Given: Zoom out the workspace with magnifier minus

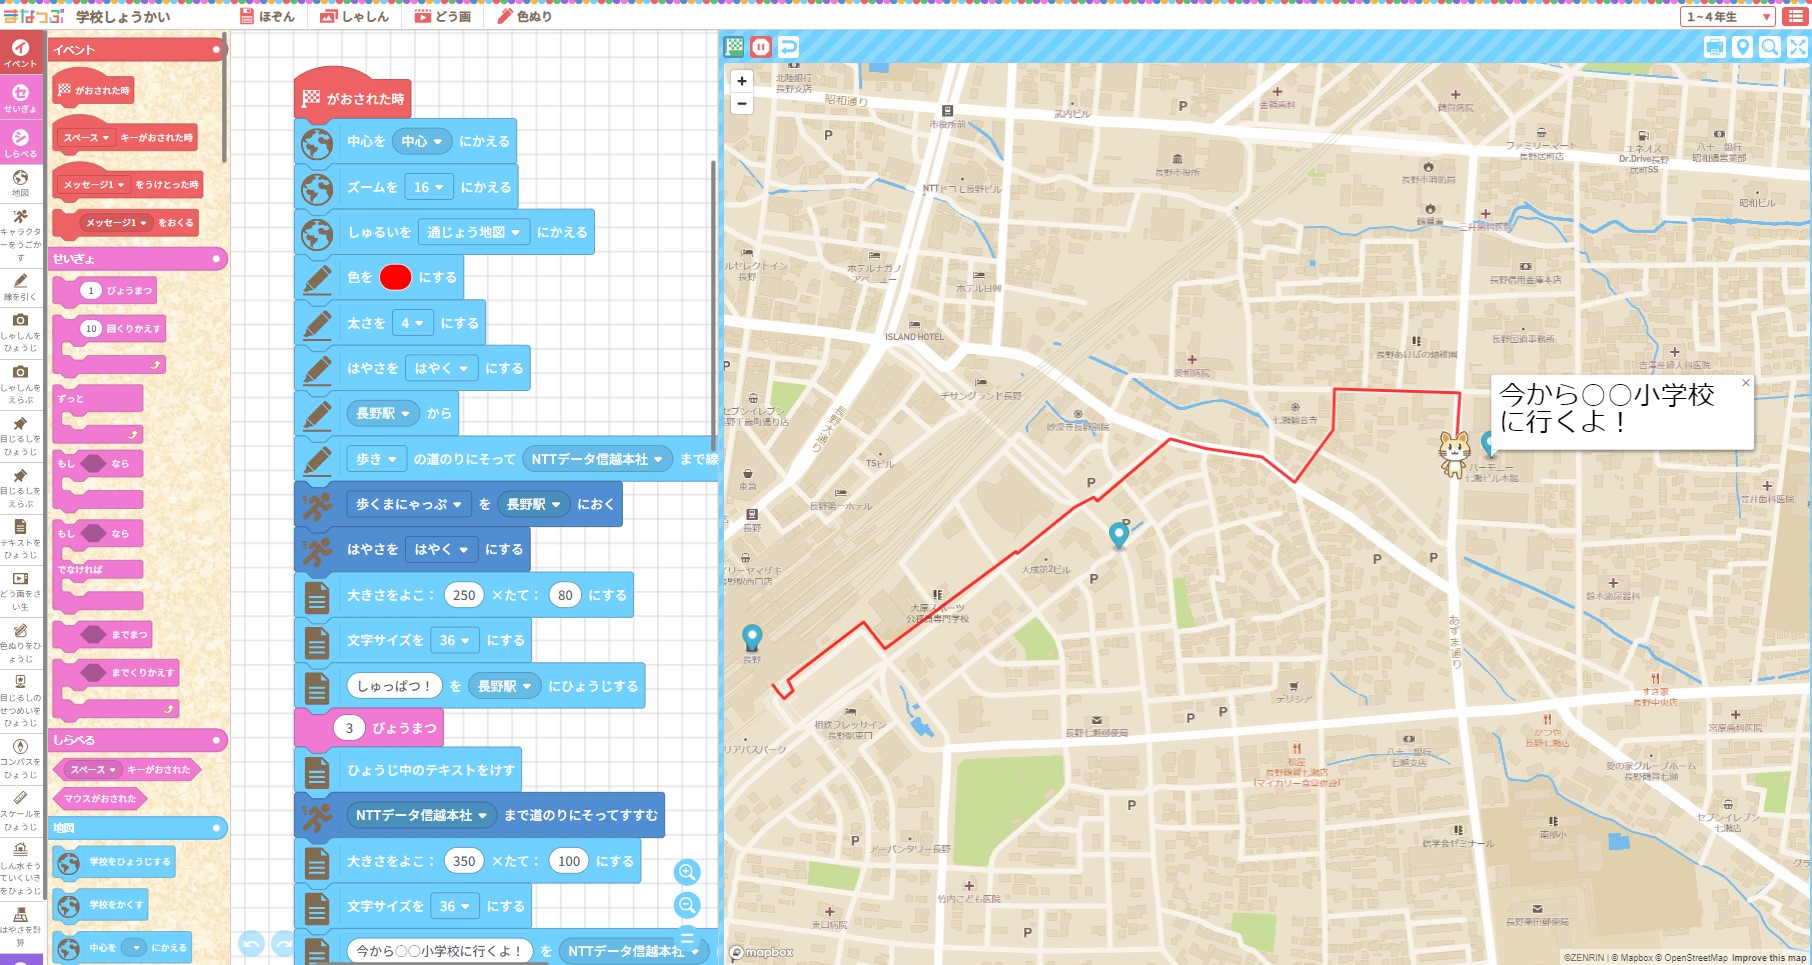Looking at the screenshot, I should [687, 905].
